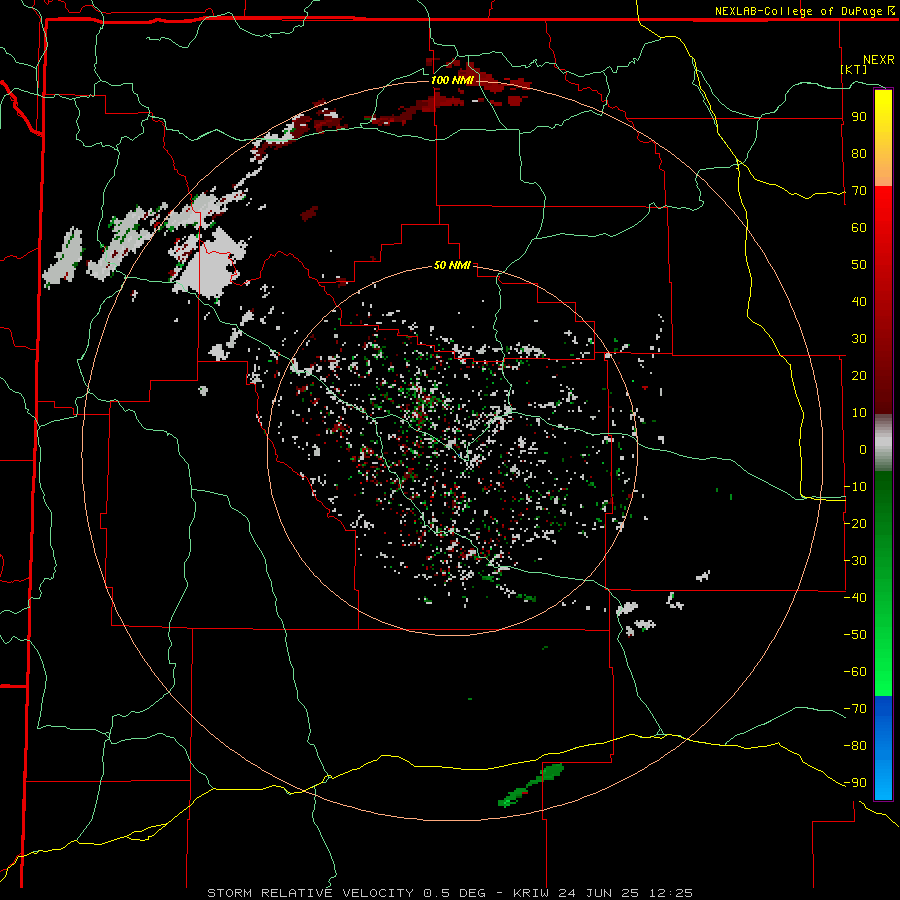Click the 0 value on velocity scale

click(863, 449)
